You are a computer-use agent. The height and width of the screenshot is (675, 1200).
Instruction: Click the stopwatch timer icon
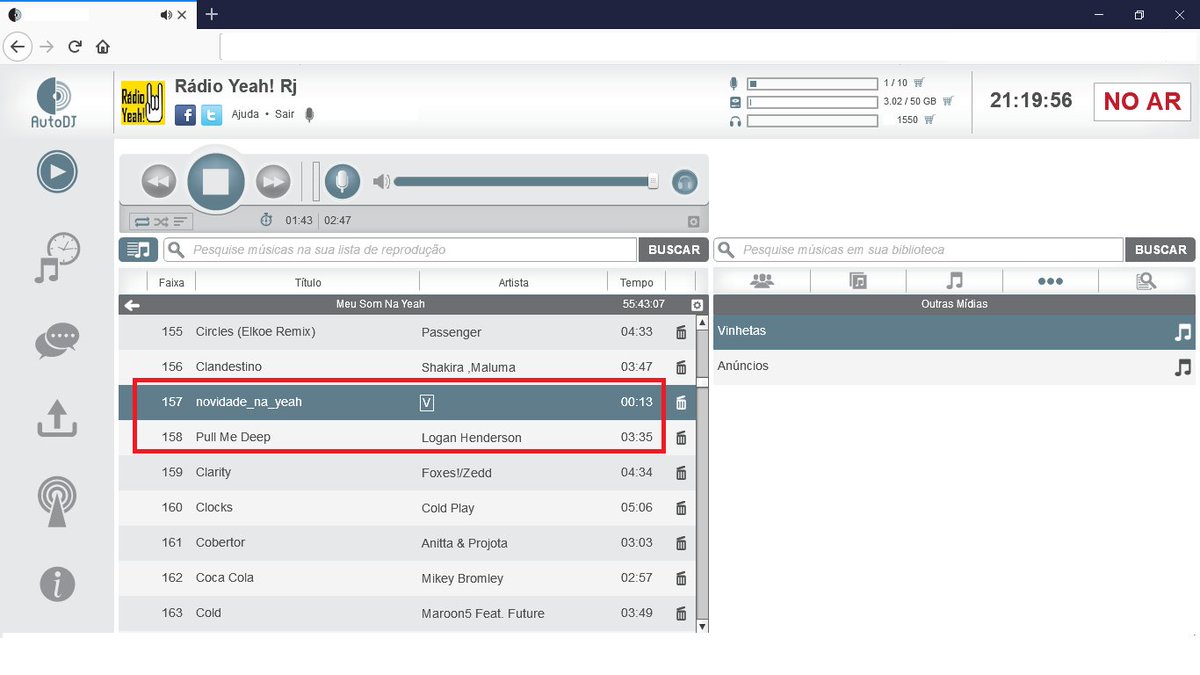[266, 220]
